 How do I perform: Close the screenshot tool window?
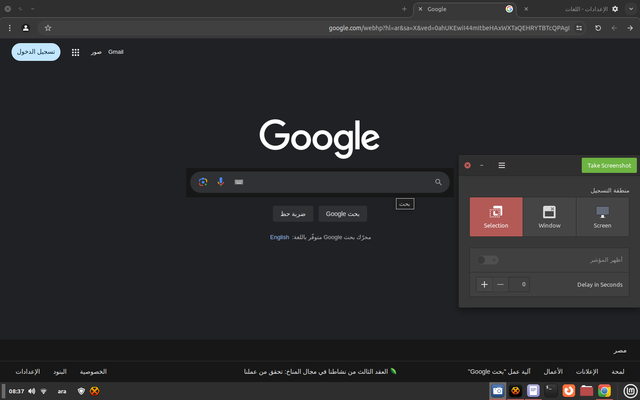point(467,165)
